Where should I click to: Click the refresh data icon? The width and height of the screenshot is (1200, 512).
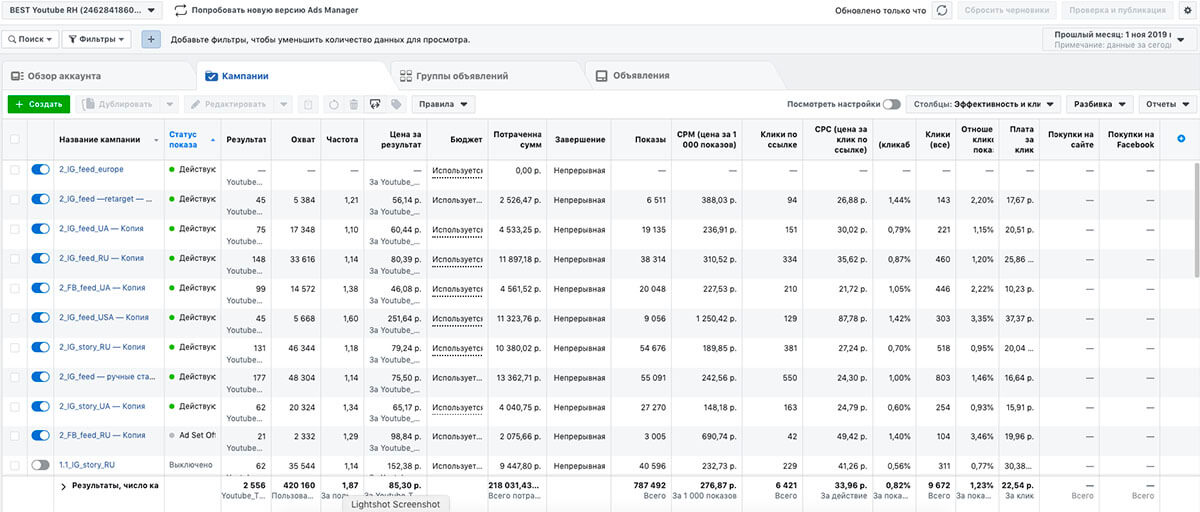942,11
